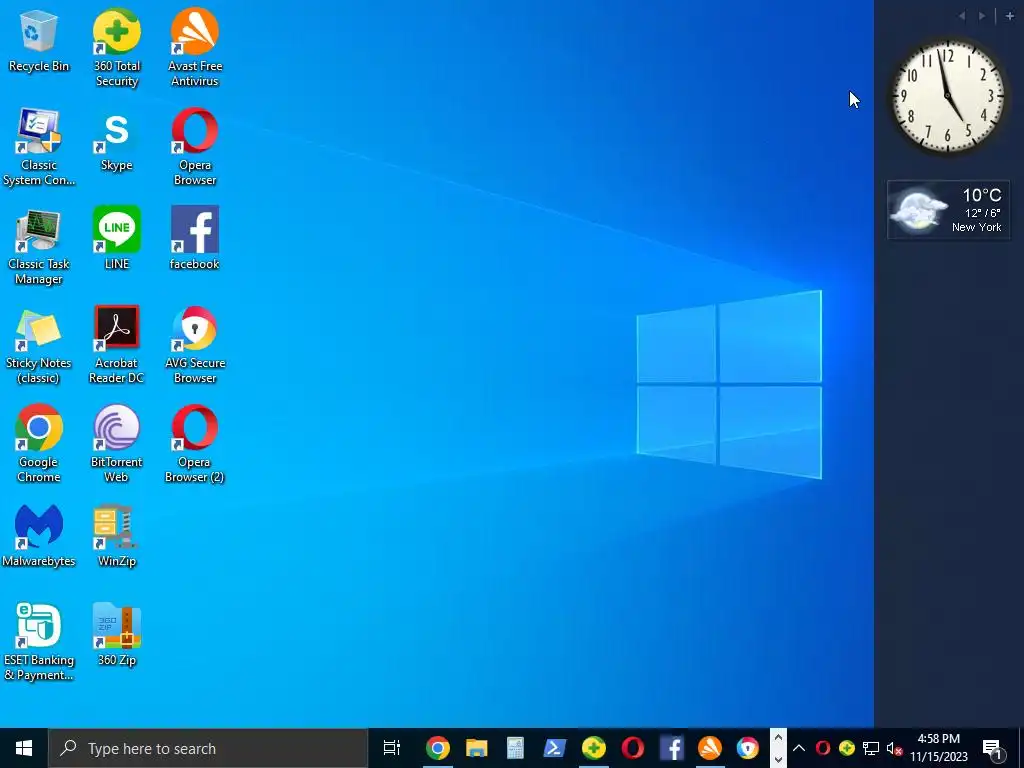The width and height of the screenshot is (1024, 768).
Task: Open PowerShell from the taskbar
Action: tap(554, 748)
